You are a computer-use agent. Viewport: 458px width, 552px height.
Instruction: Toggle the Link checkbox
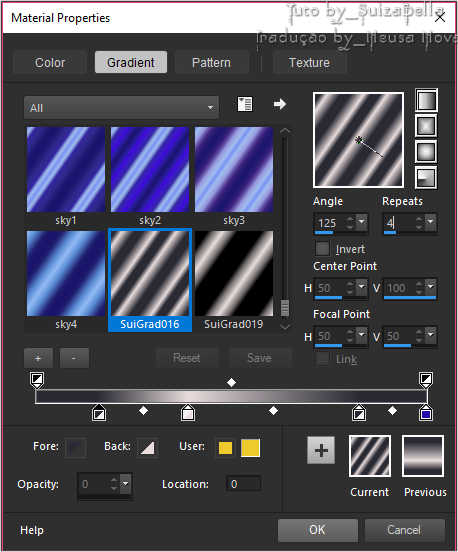322,359
